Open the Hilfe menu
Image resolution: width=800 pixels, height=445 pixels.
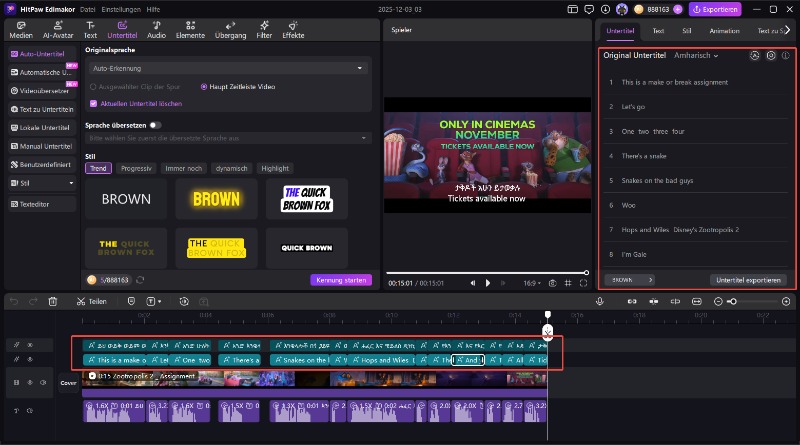point(153,9)
